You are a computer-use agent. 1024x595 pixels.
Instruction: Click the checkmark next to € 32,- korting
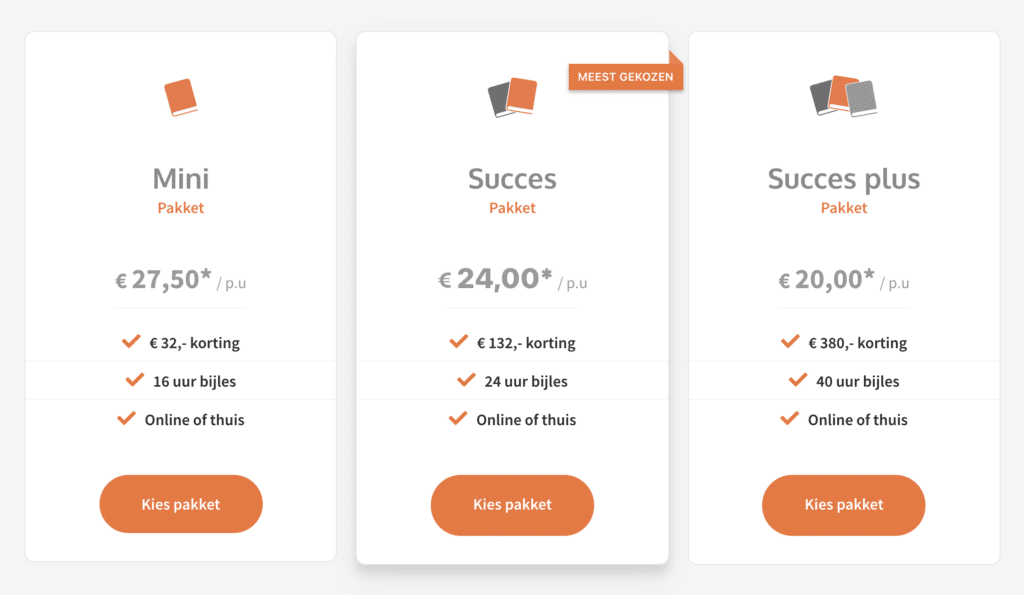131,342
